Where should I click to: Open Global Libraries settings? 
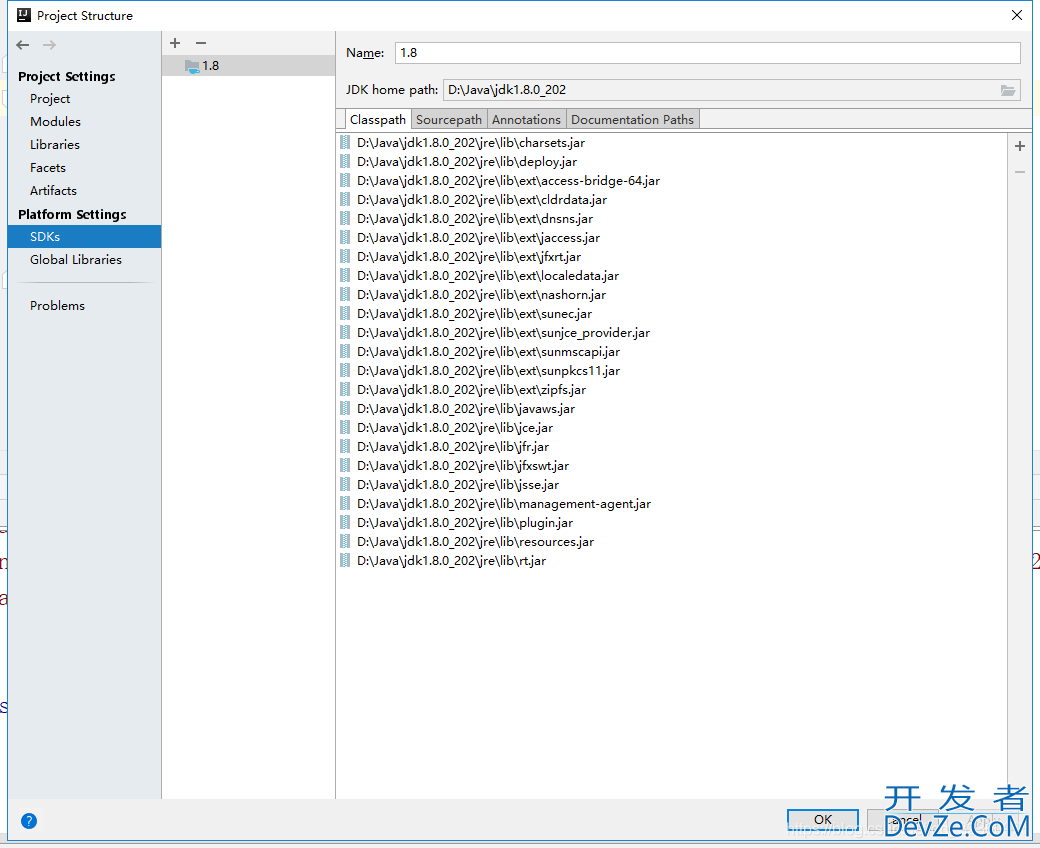click(76, 260)
